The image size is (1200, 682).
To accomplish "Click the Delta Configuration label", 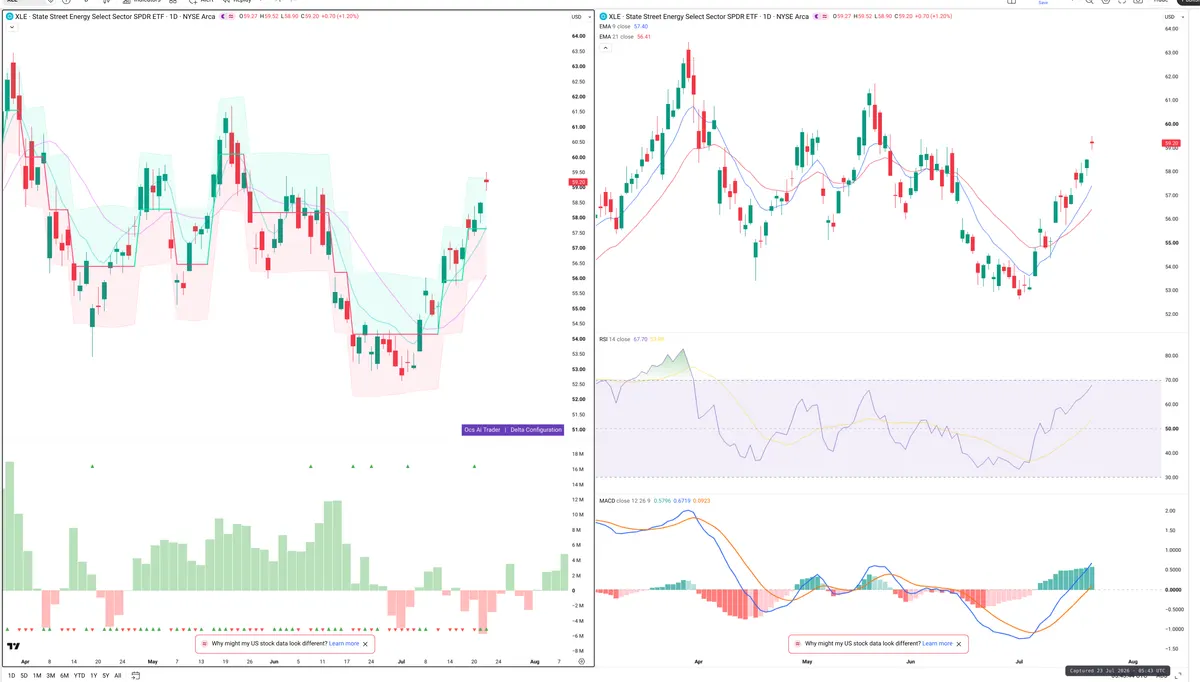I will coord(535,430).
